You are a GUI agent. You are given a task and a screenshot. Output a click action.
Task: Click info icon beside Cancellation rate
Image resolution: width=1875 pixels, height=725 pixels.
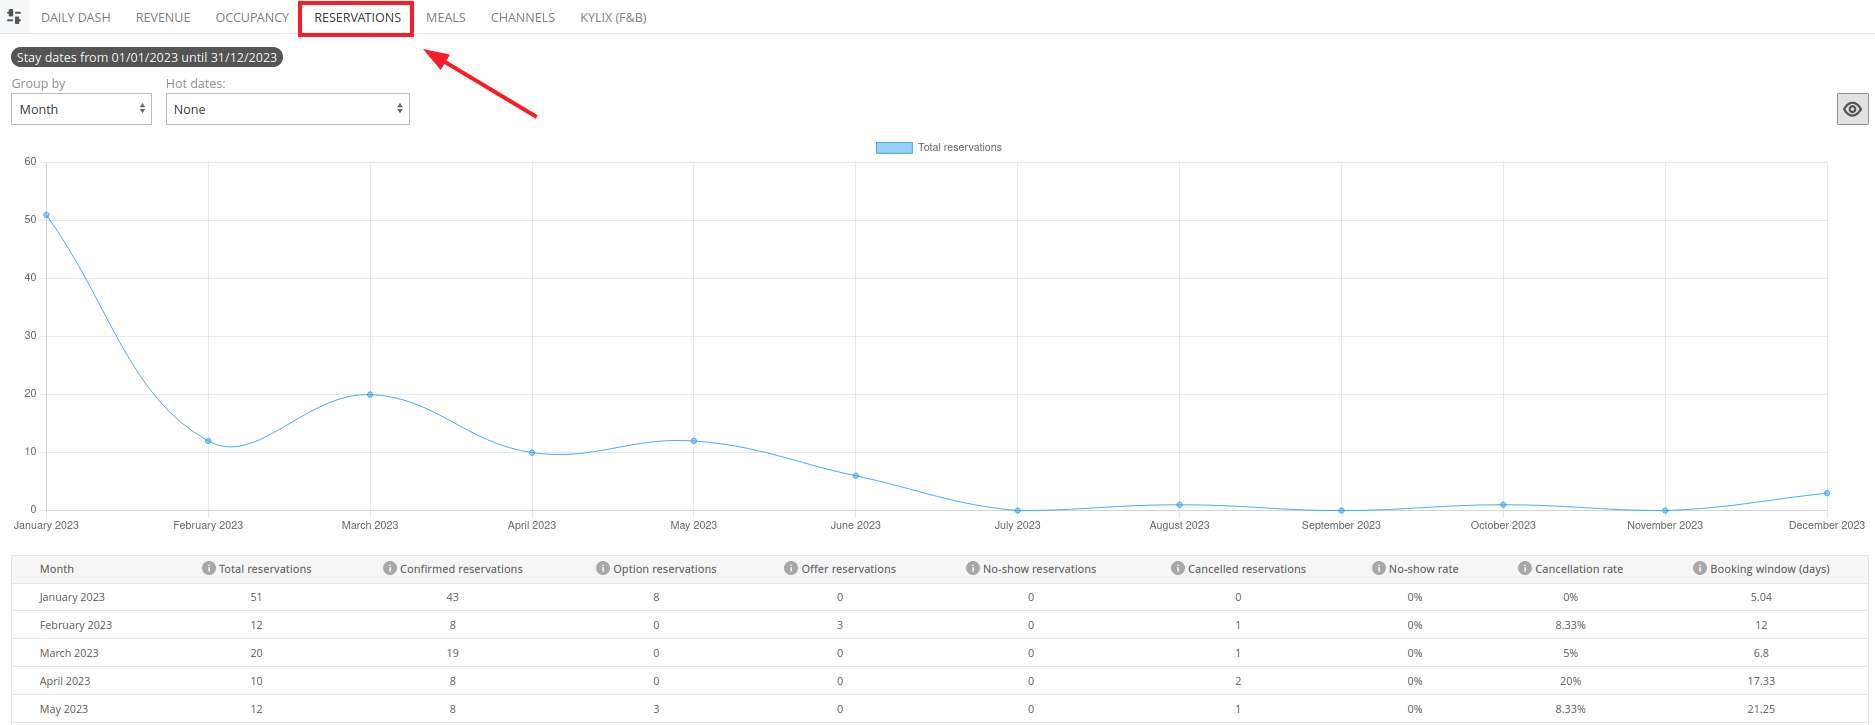pos(1524,568)
